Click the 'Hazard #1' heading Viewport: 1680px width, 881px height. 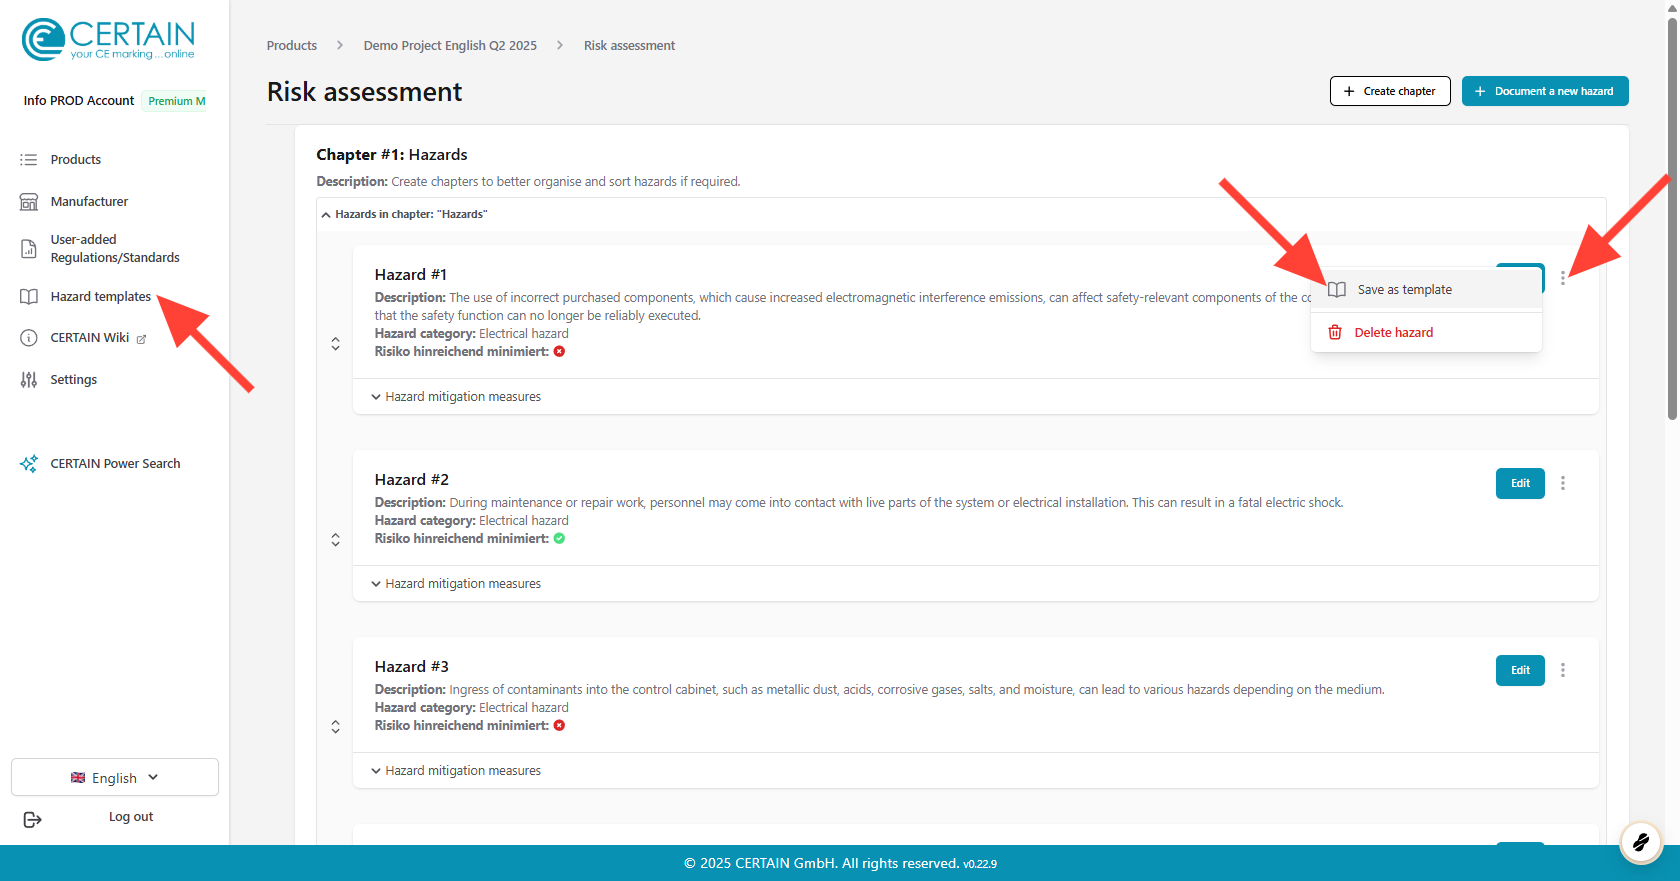(411, 275)
